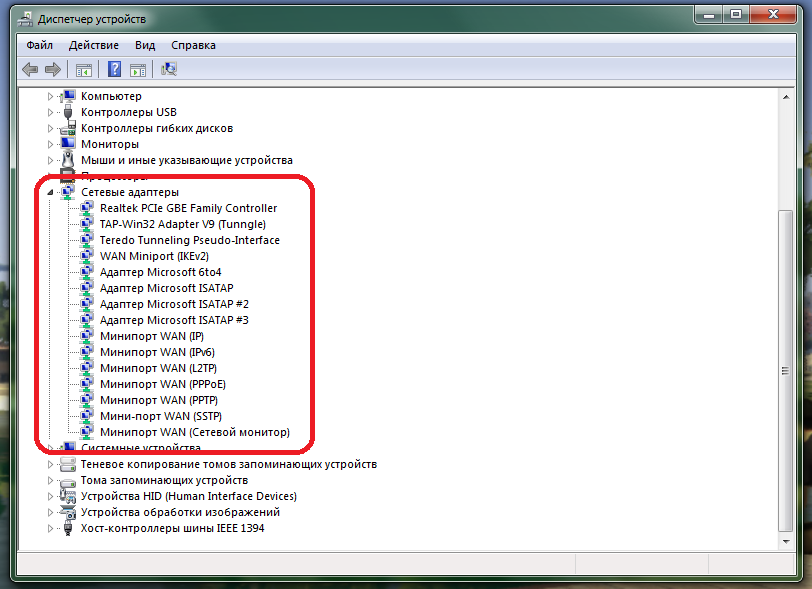Select Адаптер Microsoft 6to4

[x=161, y=272]
